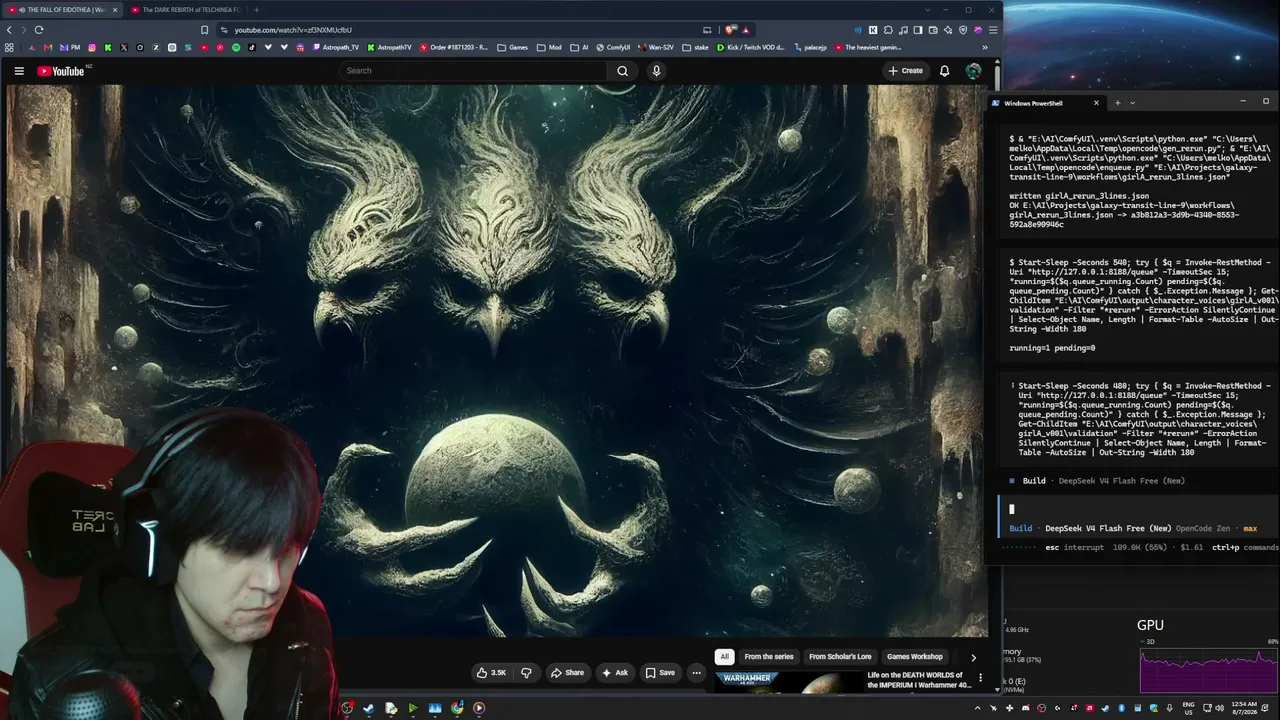This screenshot has width=1280, height=720.
Task: Add a new PowerShell terminal tab
Action: [1117, 102]
